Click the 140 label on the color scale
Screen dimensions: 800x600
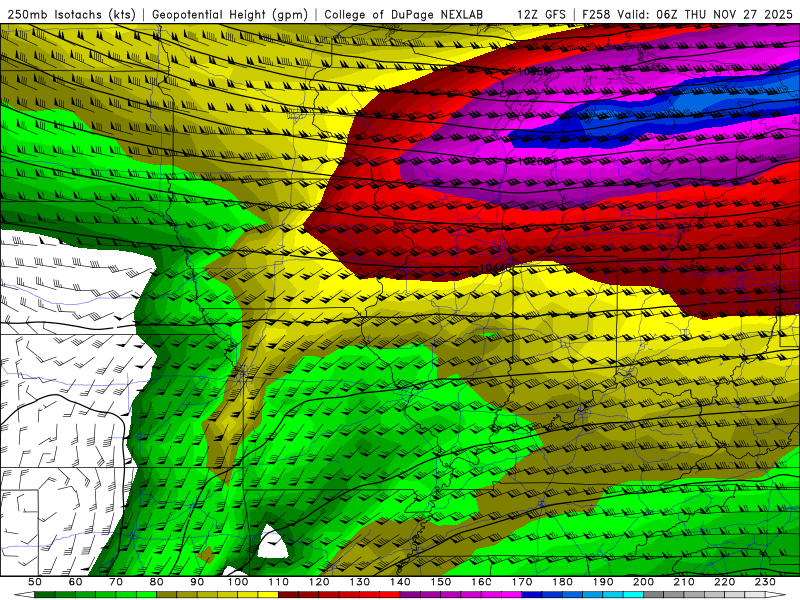(x=401, y=582)
